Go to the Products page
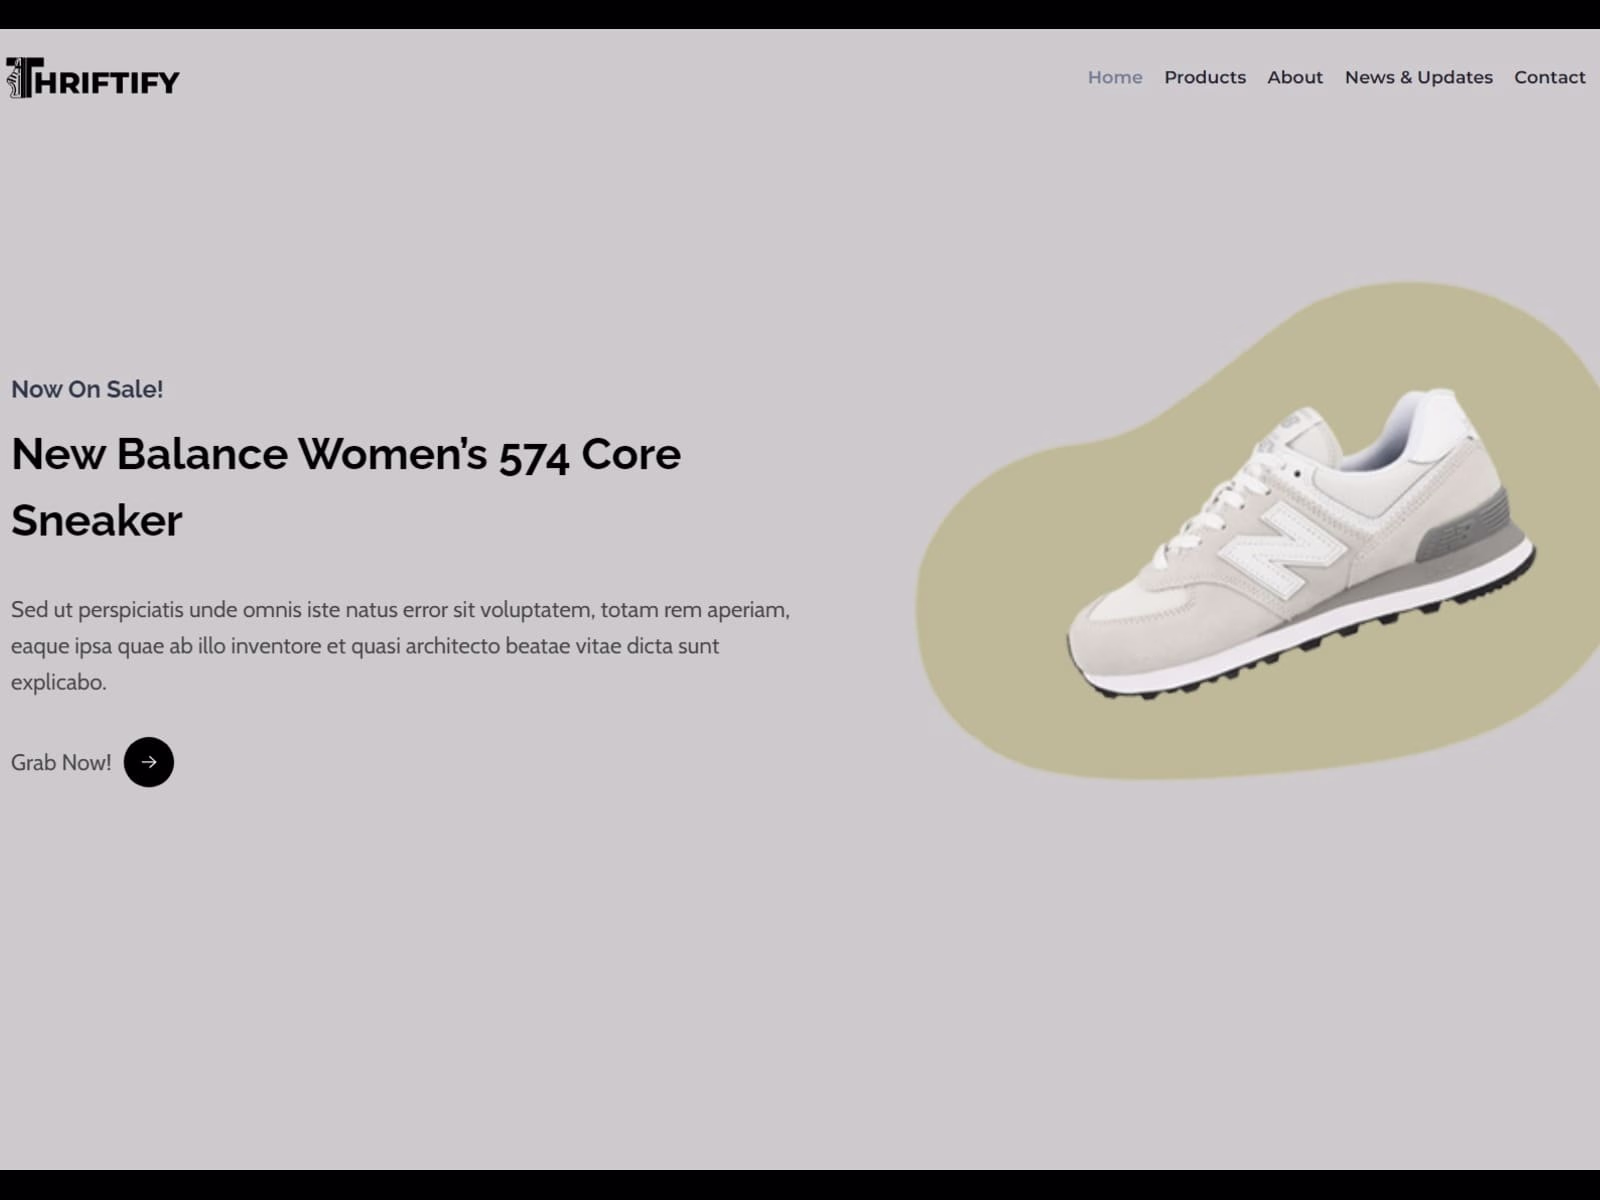Screen dimensions: 1600x1200 (x=1205, y=77)
